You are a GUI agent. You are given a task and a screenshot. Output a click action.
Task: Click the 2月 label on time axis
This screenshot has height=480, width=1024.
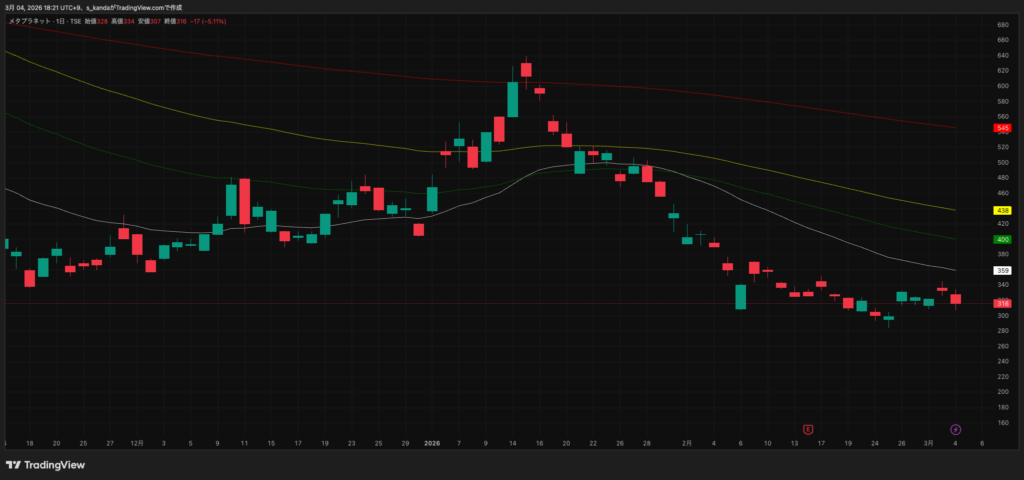pyautogui.click(x=687, y=442)
